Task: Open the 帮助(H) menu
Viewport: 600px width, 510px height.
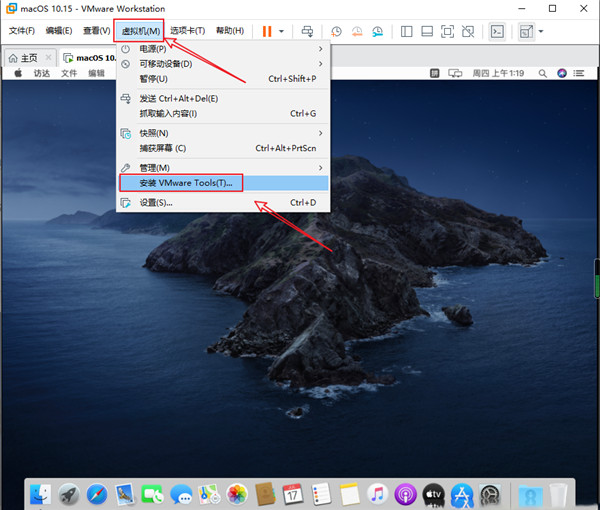Action: click(230, 31)
